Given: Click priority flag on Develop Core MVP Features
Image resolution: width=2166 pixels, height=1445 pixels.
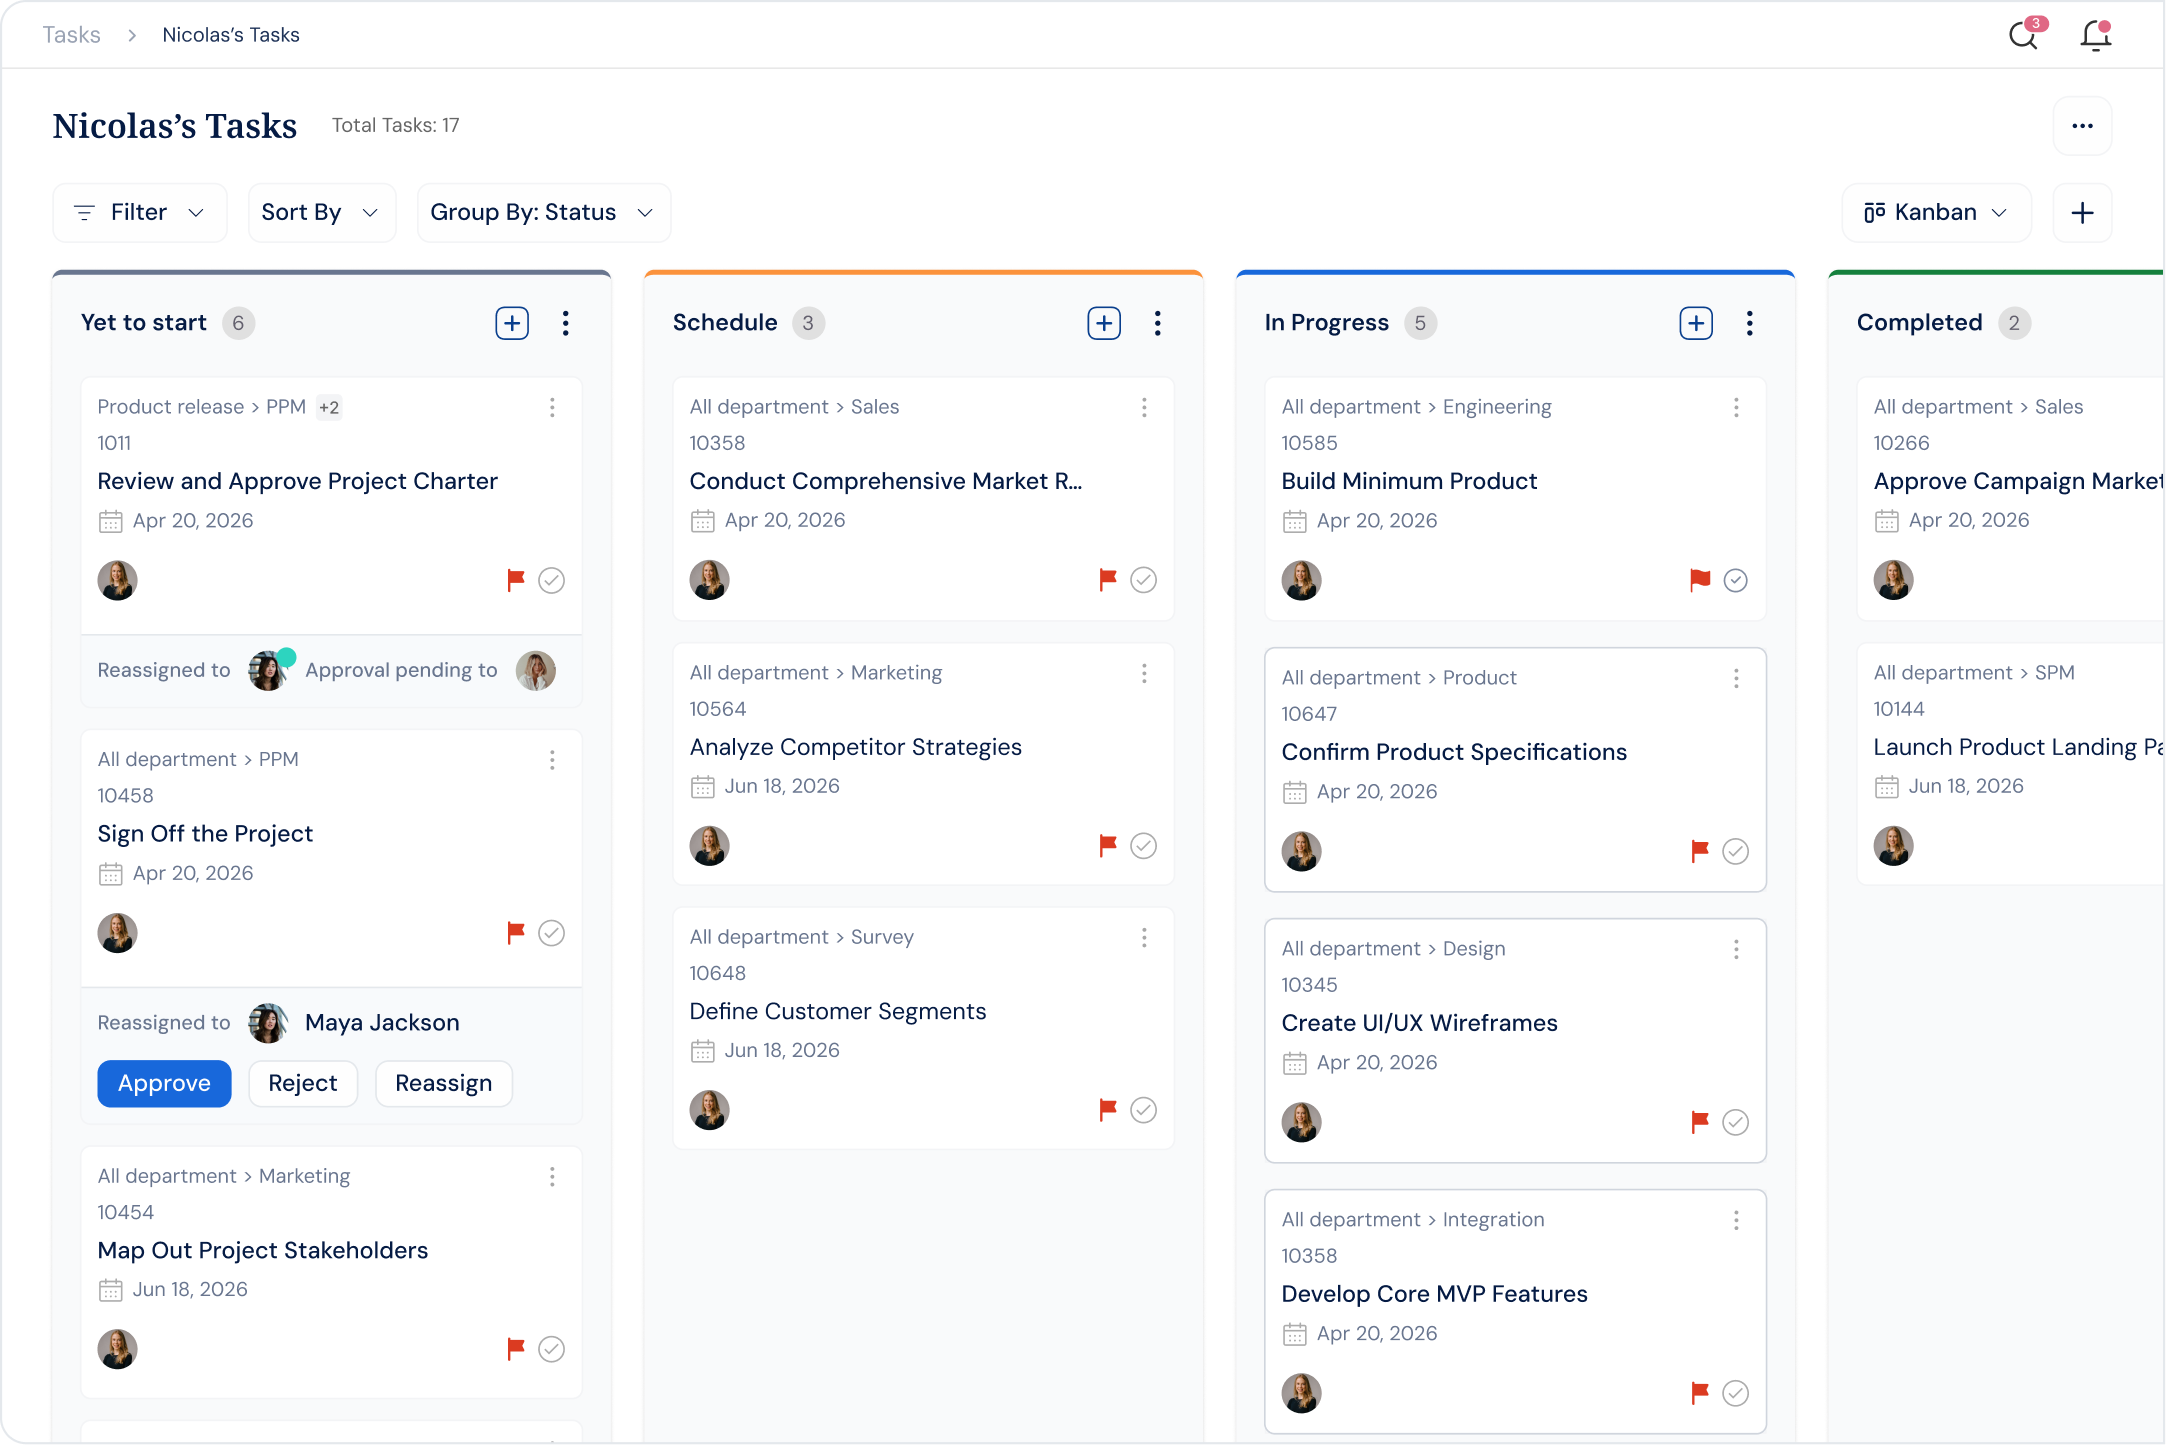Looking at the screenshot, I should (x=1700, y=1393).
